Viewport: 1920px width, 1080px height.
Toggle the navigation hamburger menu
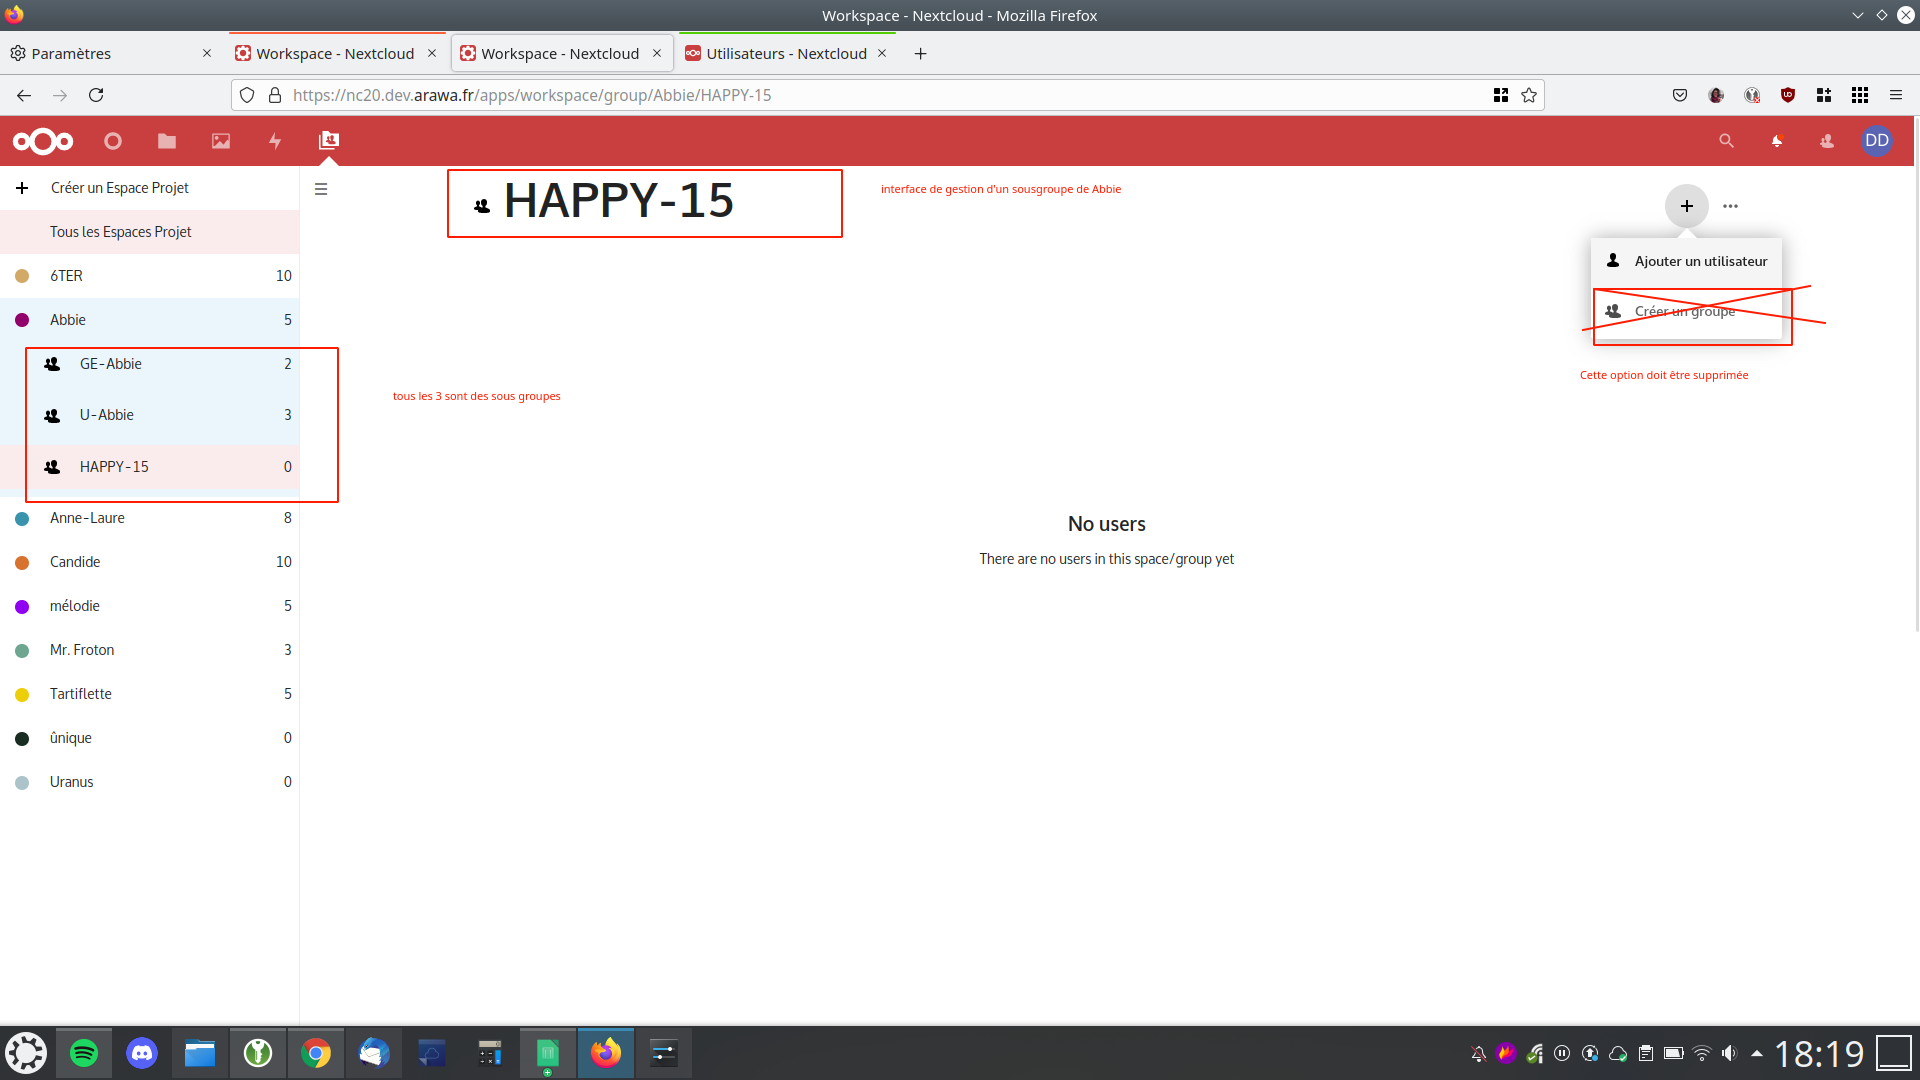tap(321, 189)
